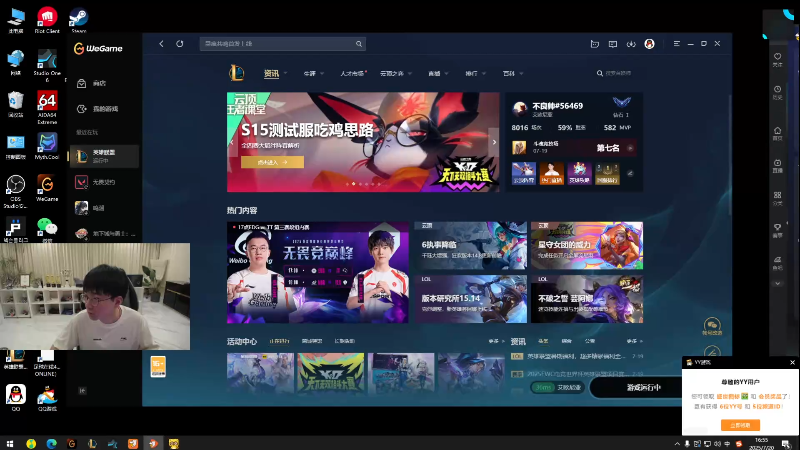Refresh the WeGame page
This screenshot has height=450, width=800.
pyautogui.click(x=180, y=44)
